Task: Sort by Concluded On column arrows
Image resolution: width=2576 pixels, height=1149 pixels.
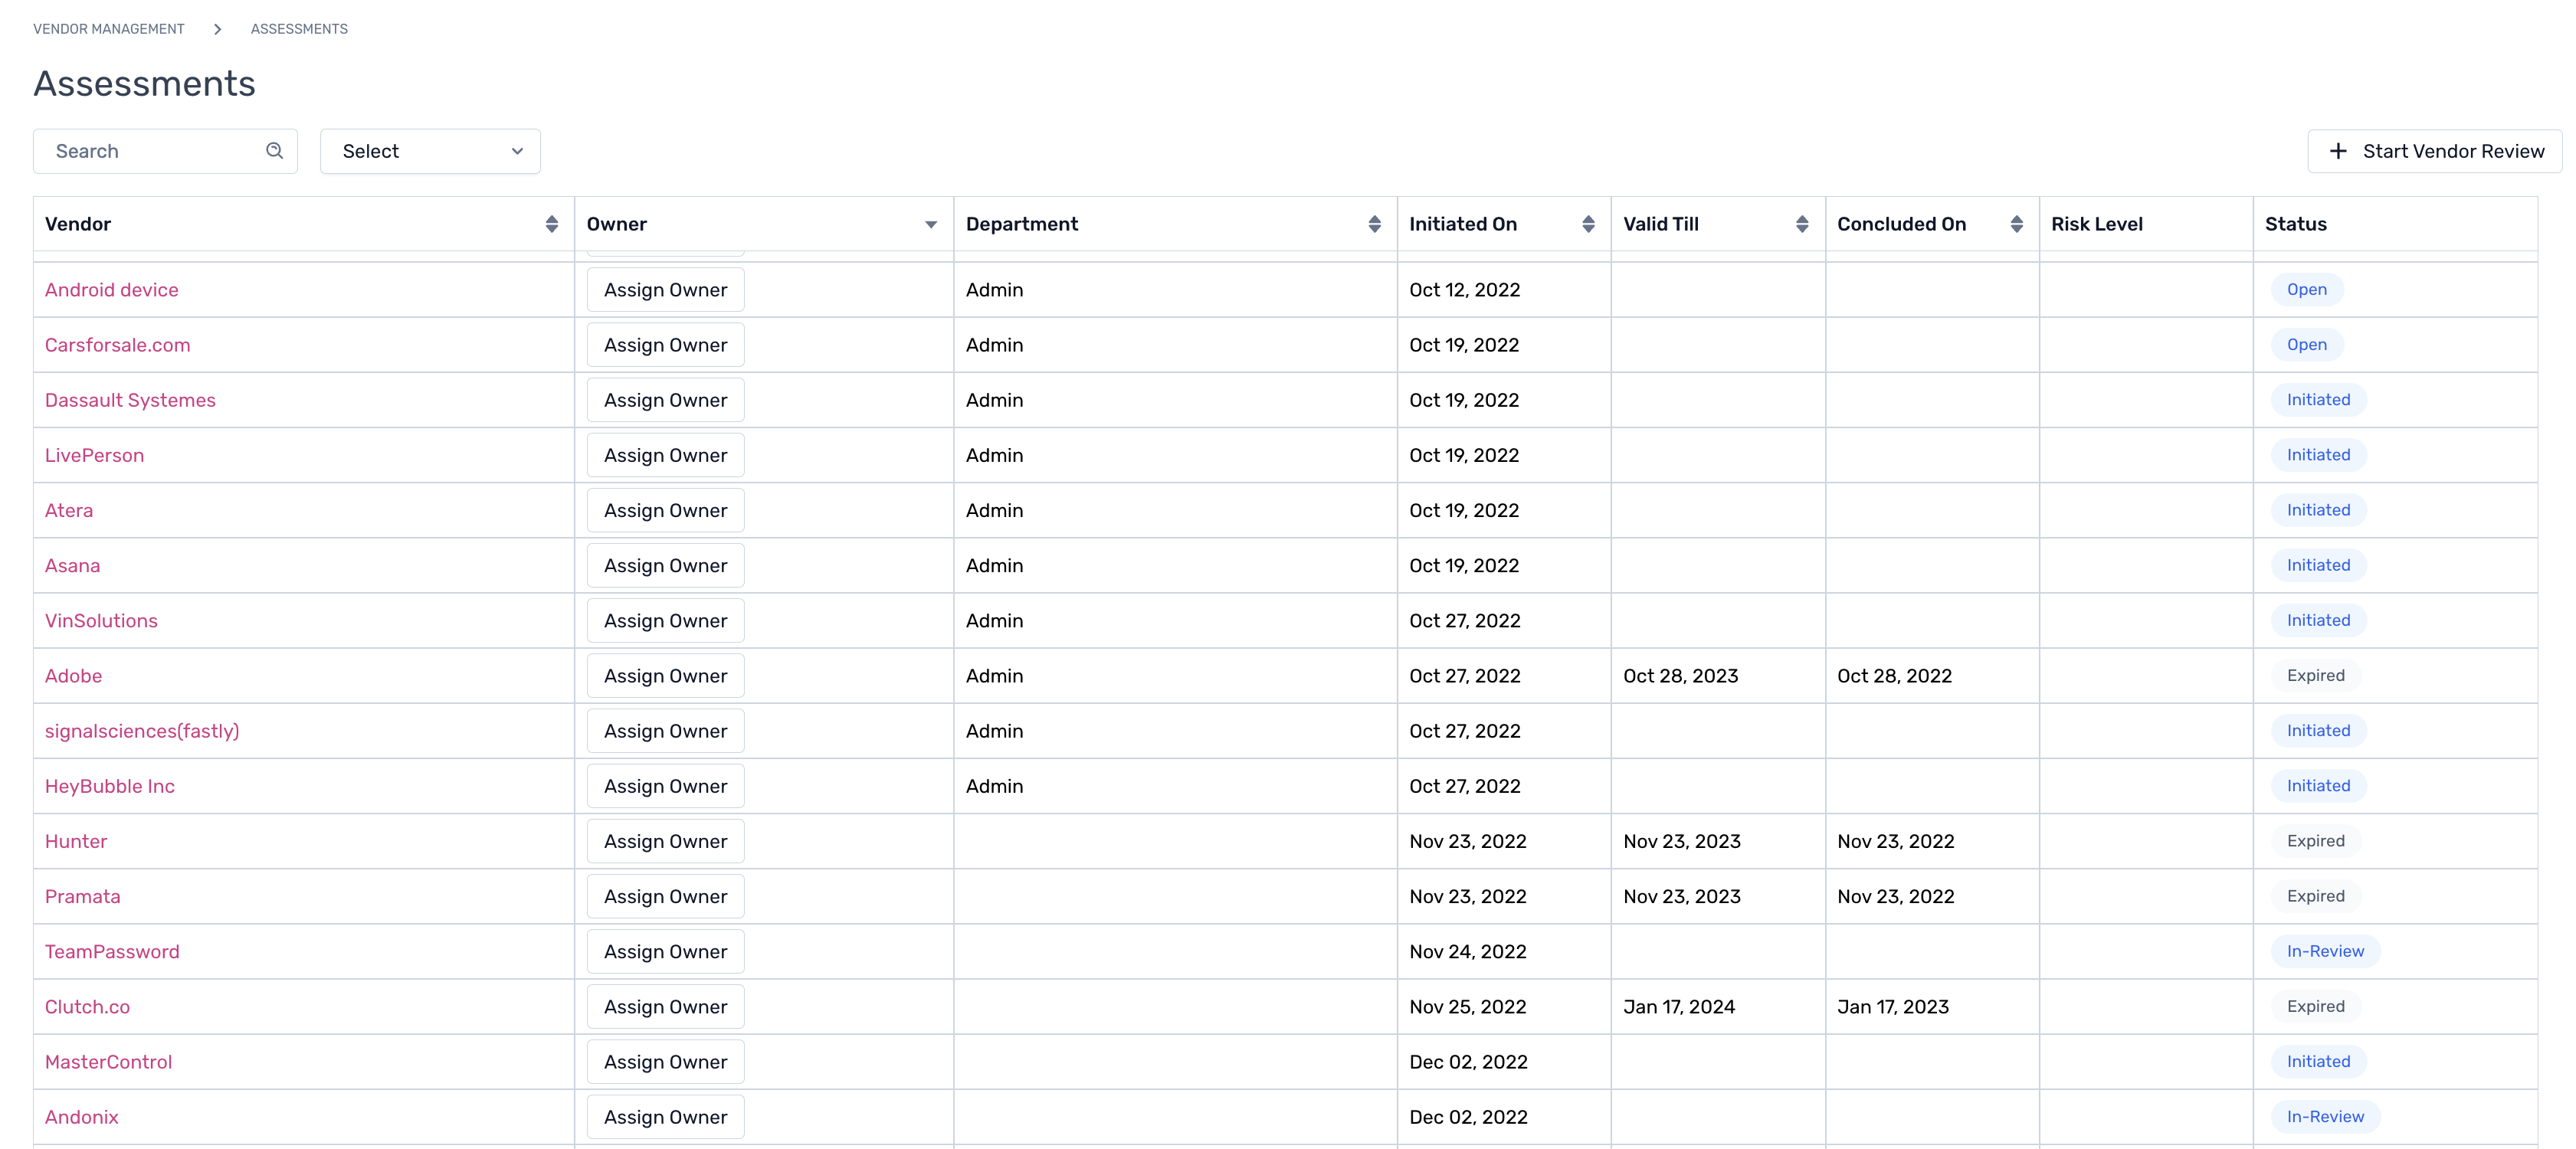Action: tap(2016, 224)
